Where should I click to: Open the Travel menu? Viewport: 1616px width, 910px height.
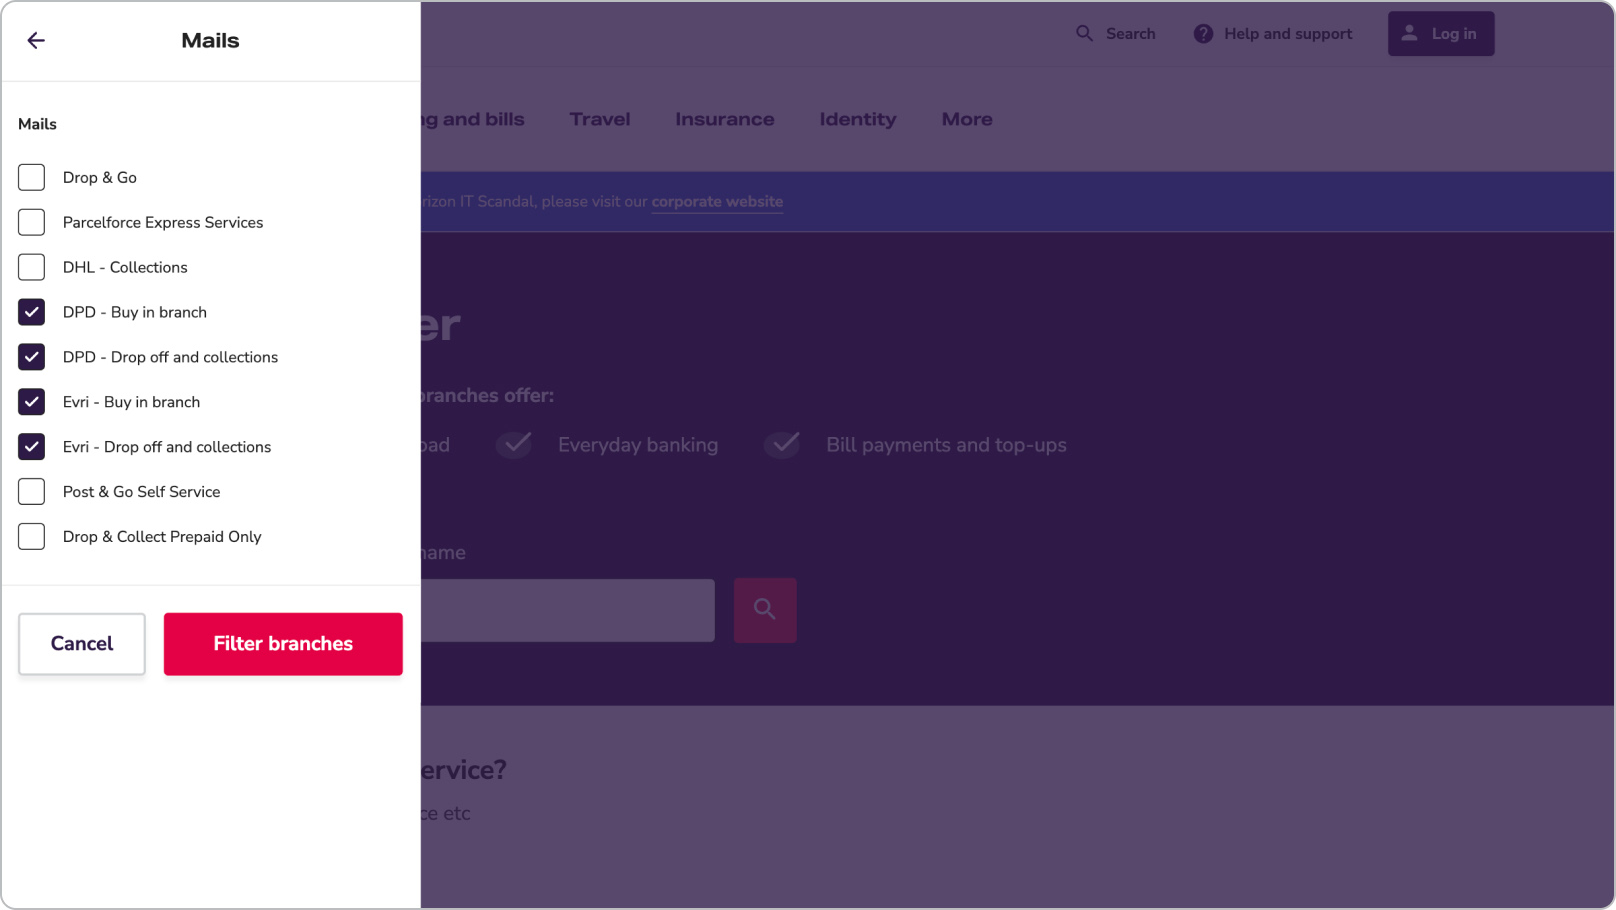pos(600,119)
